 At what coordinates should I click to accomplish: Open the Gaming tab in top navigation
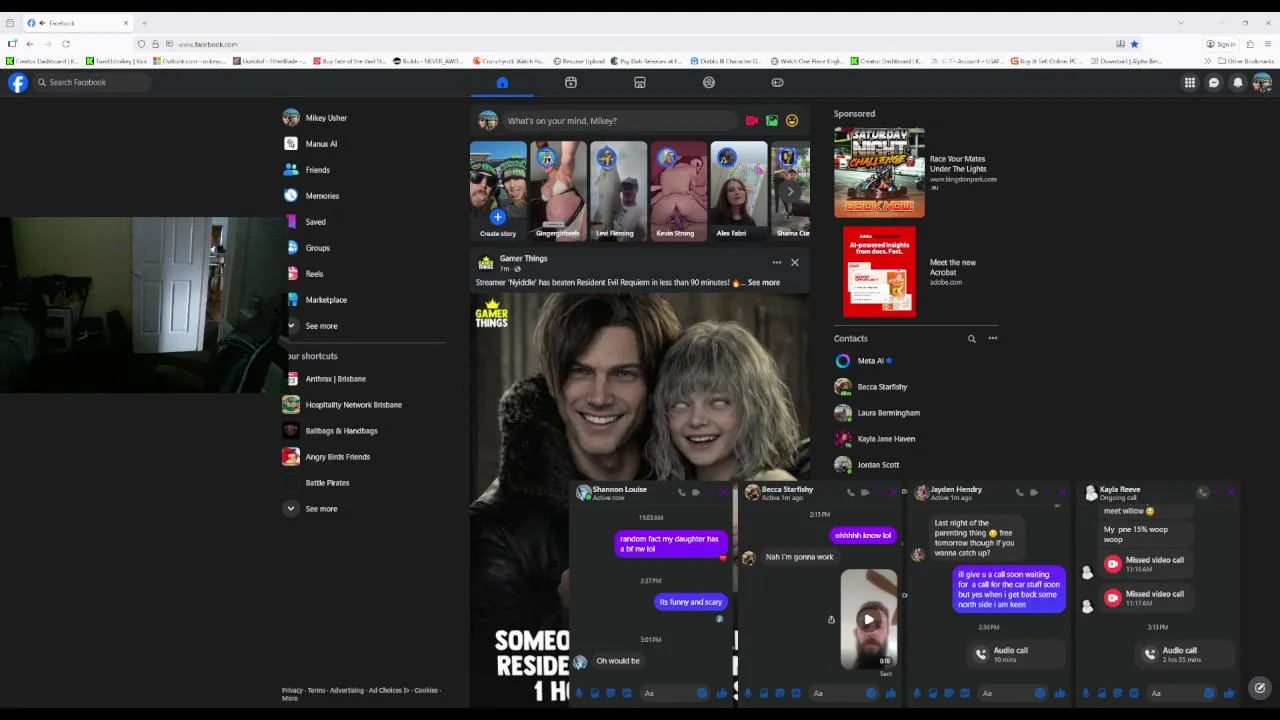coord(777,82)
